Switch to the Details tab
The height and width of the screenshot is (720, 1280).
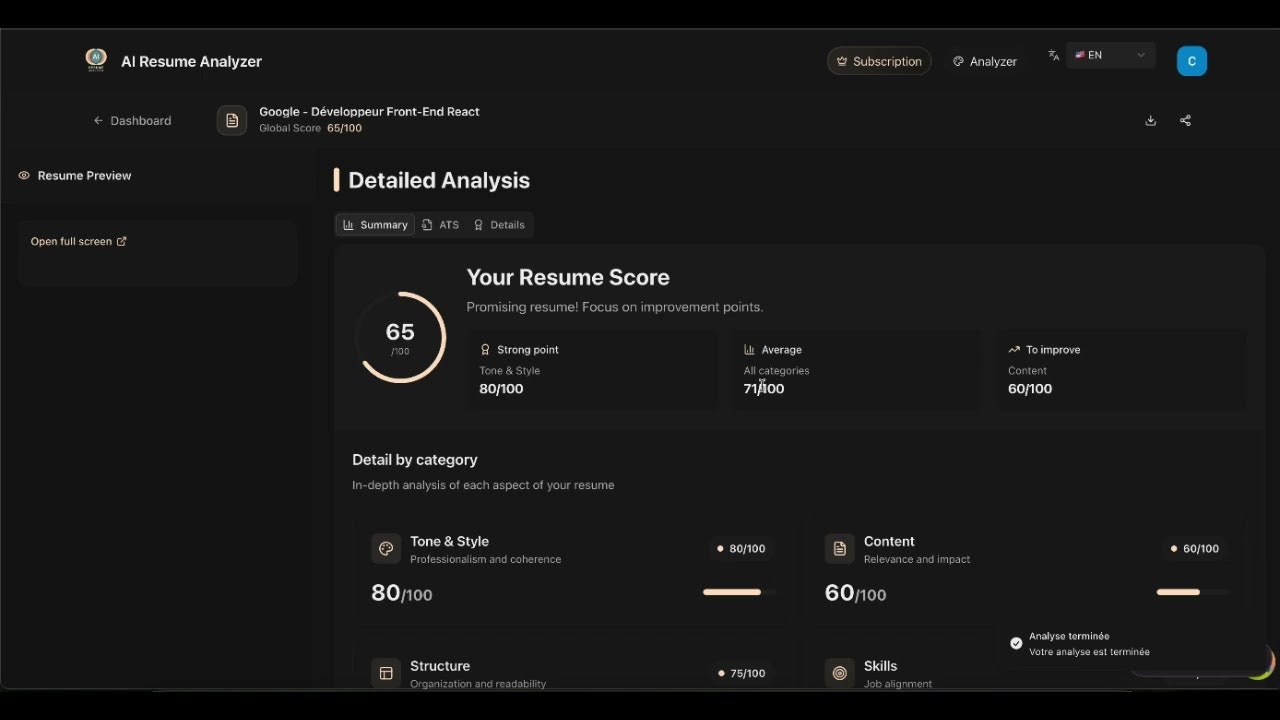point(499,224)
